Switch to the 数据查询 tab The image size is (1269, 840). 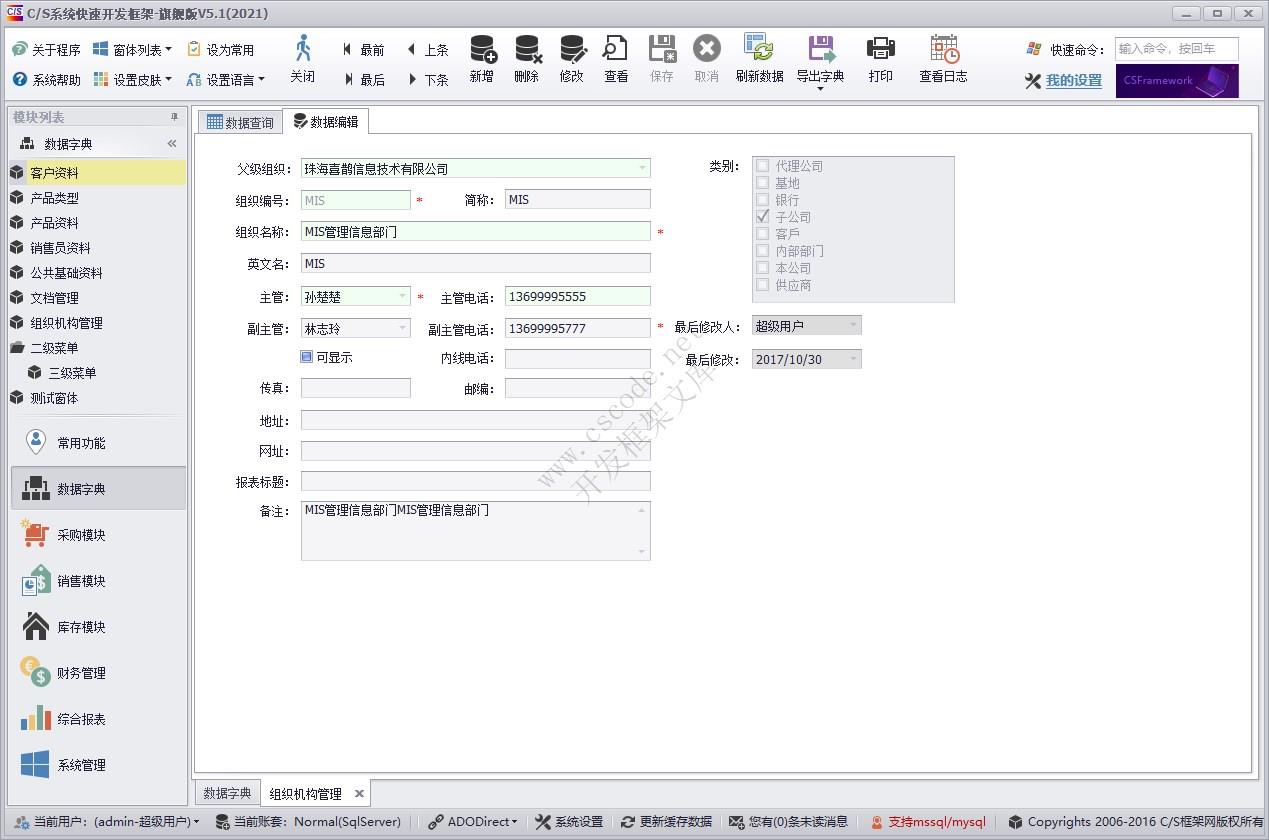coord(241,121)
